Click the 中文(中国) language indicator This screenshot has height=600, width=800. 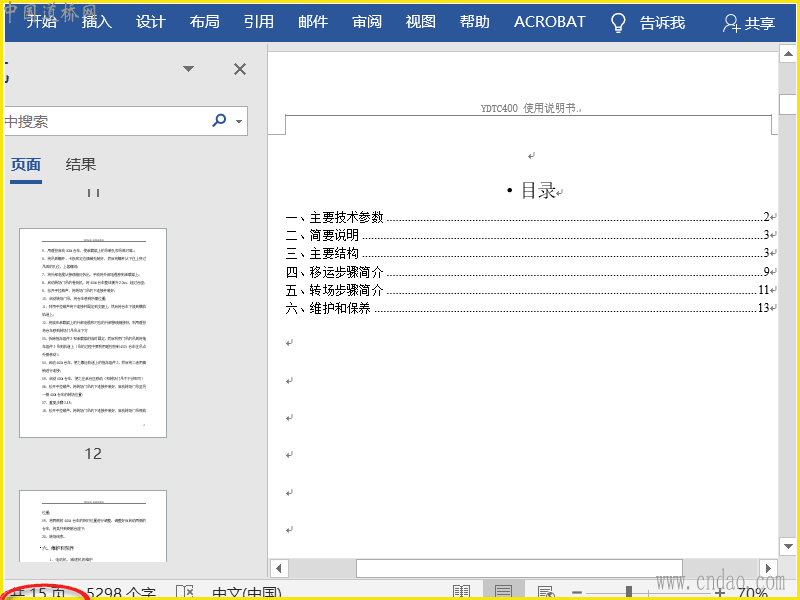click(246, 593)
